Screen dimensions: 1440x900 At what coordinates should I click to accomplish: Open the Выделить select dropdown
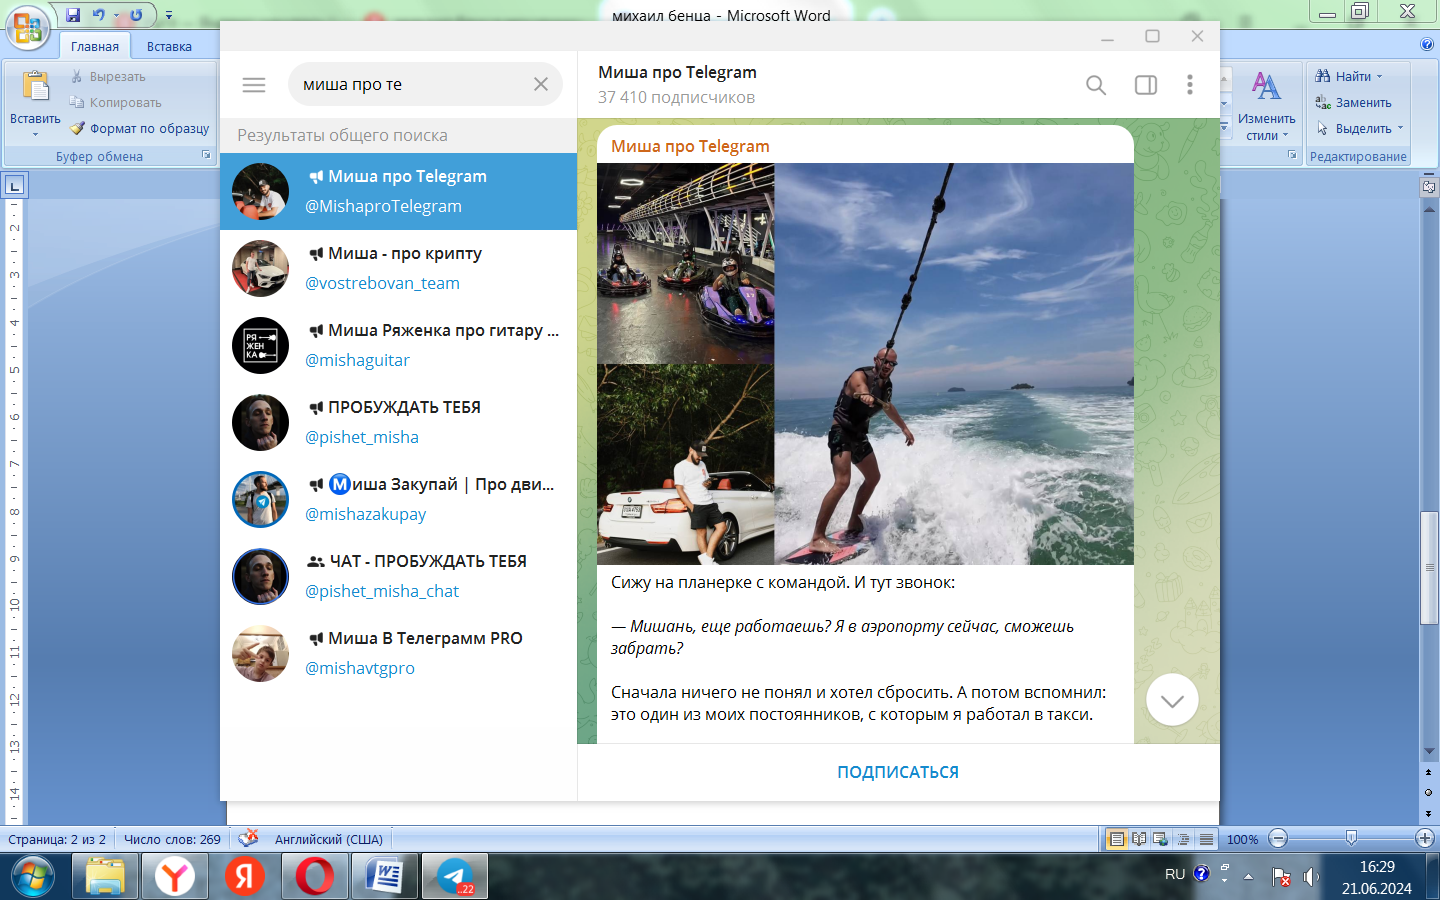[1360, 128]
